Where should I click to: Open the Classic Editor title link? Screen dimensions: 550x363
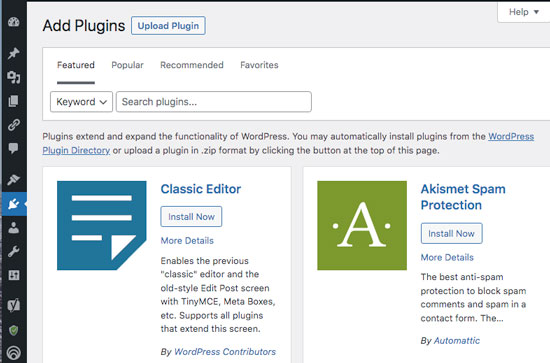point(201,189)
